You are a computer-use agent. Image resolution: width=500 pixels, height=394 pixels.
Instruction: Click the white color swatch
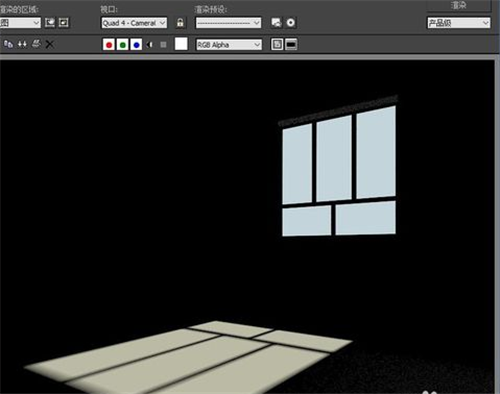[x=181, y=44]
